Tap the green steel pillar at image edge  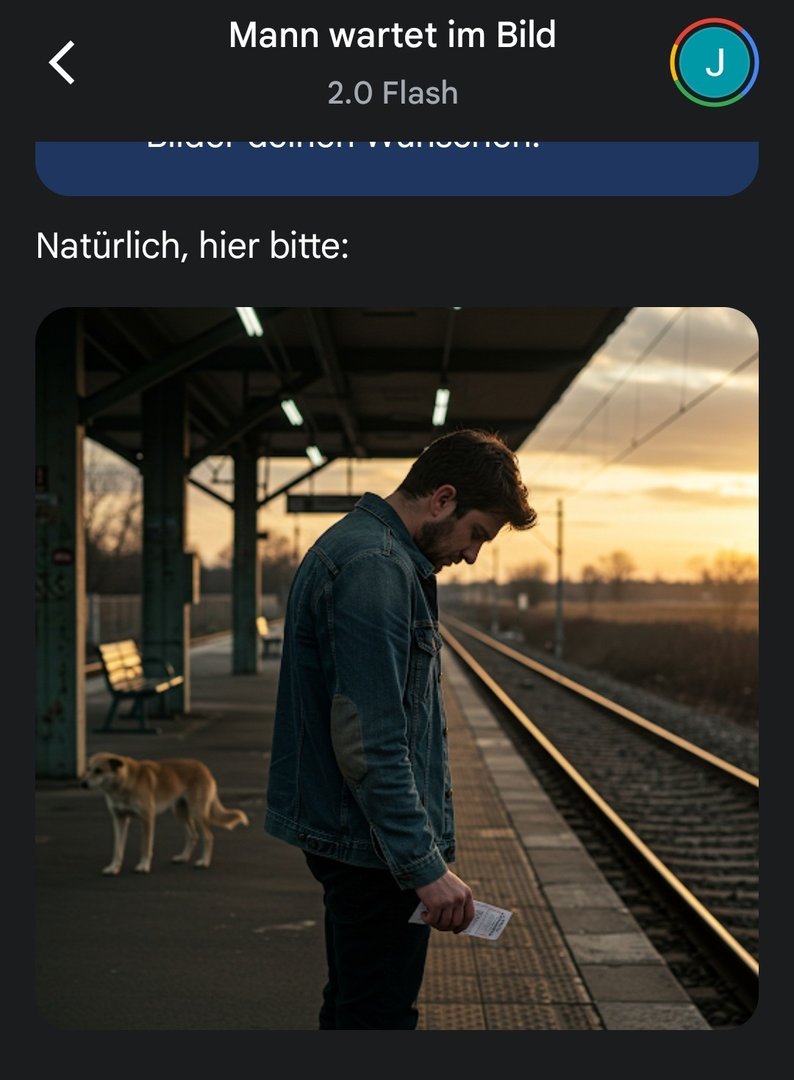point(59,544)
